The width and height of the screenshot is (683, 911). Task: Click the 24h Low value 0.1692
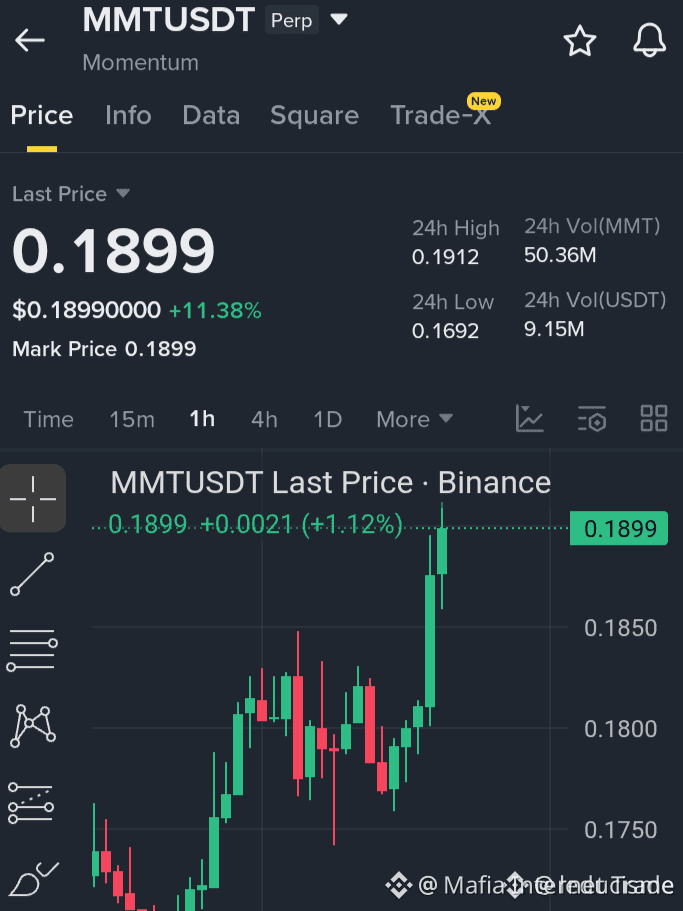coord(445,331)
